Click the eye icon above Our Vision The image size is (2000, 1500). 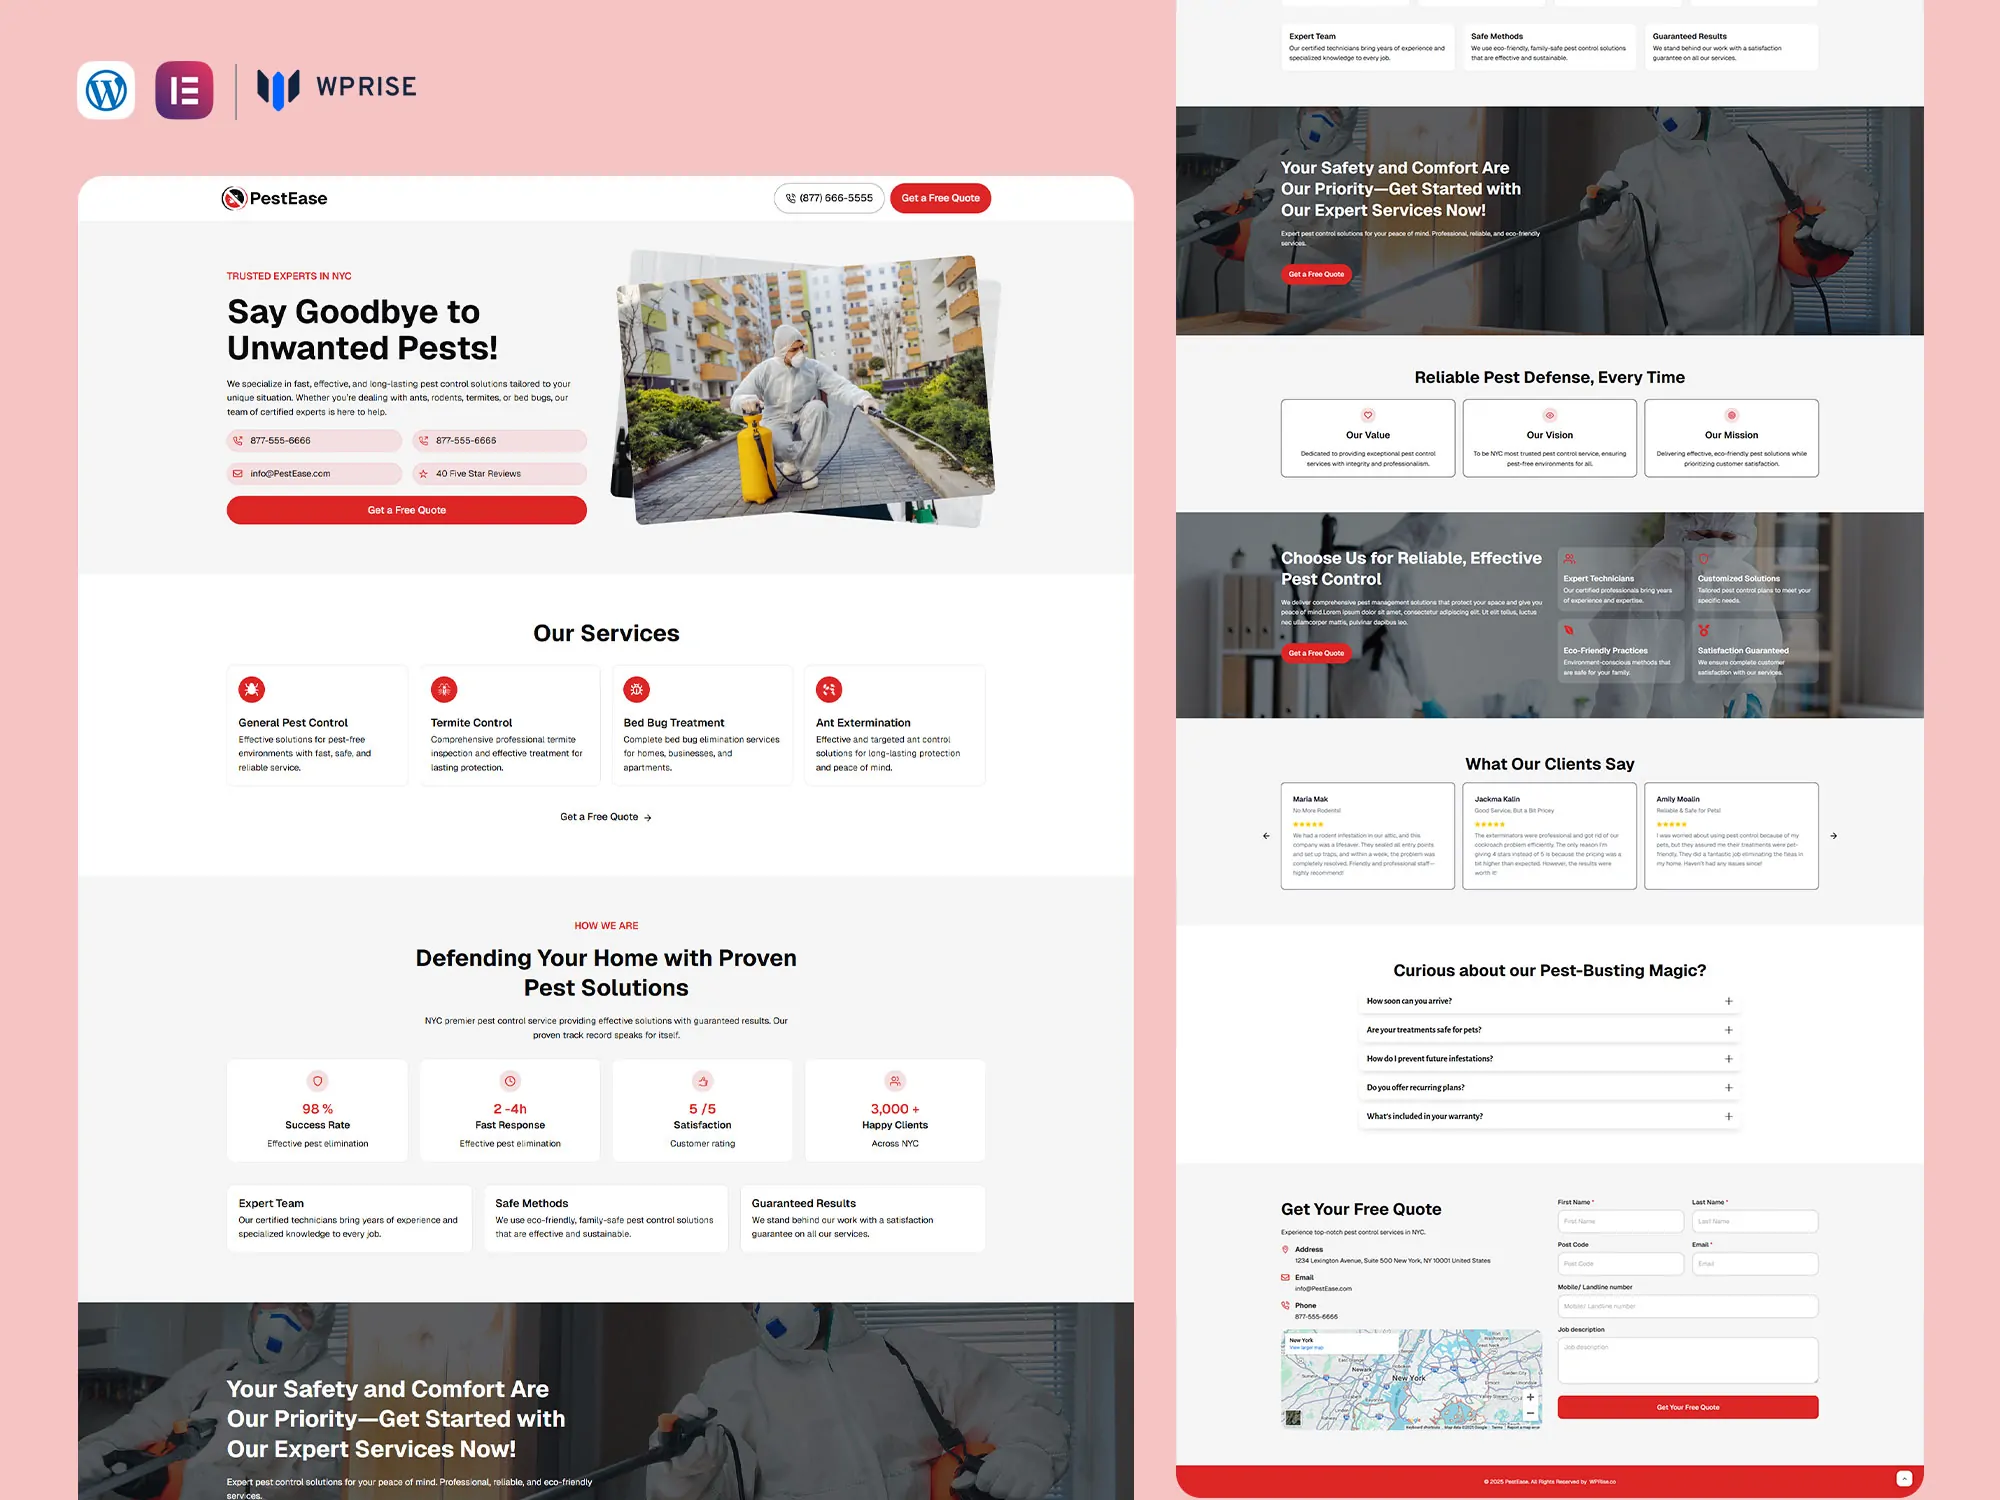click(x=1549, y=414)
